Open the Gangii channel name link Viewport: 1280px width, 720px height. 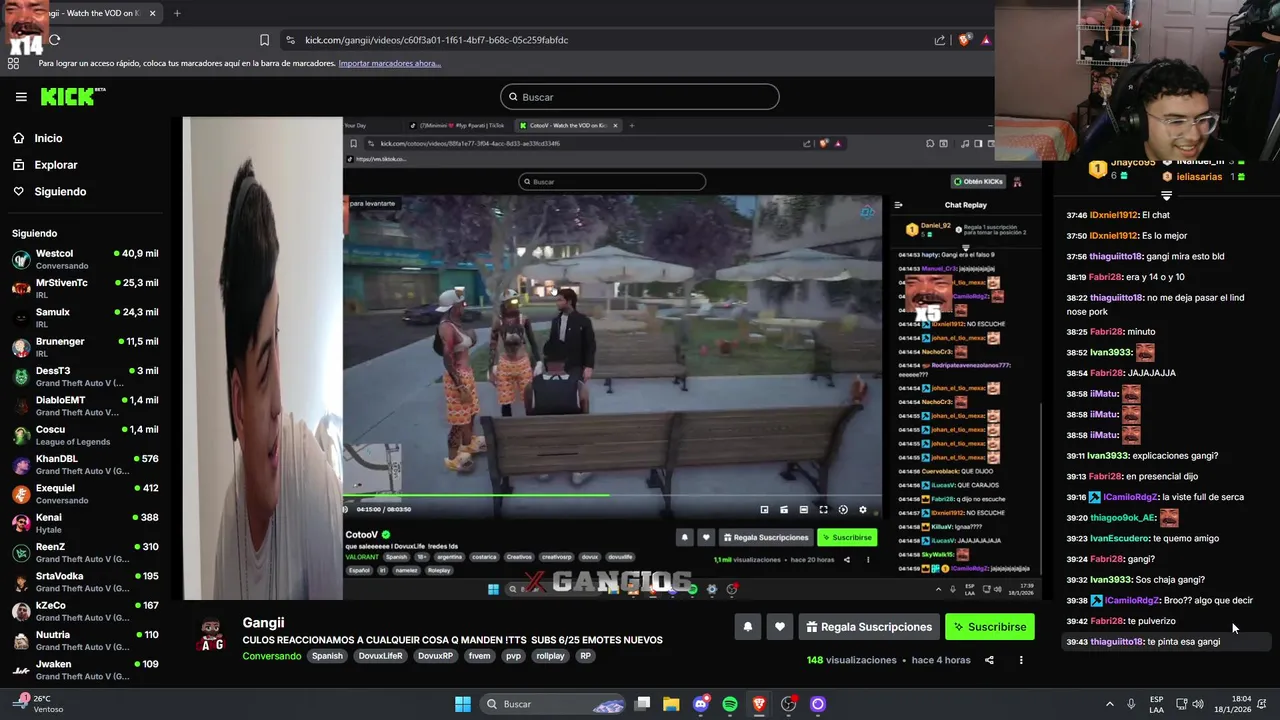[x=263, y=622]
